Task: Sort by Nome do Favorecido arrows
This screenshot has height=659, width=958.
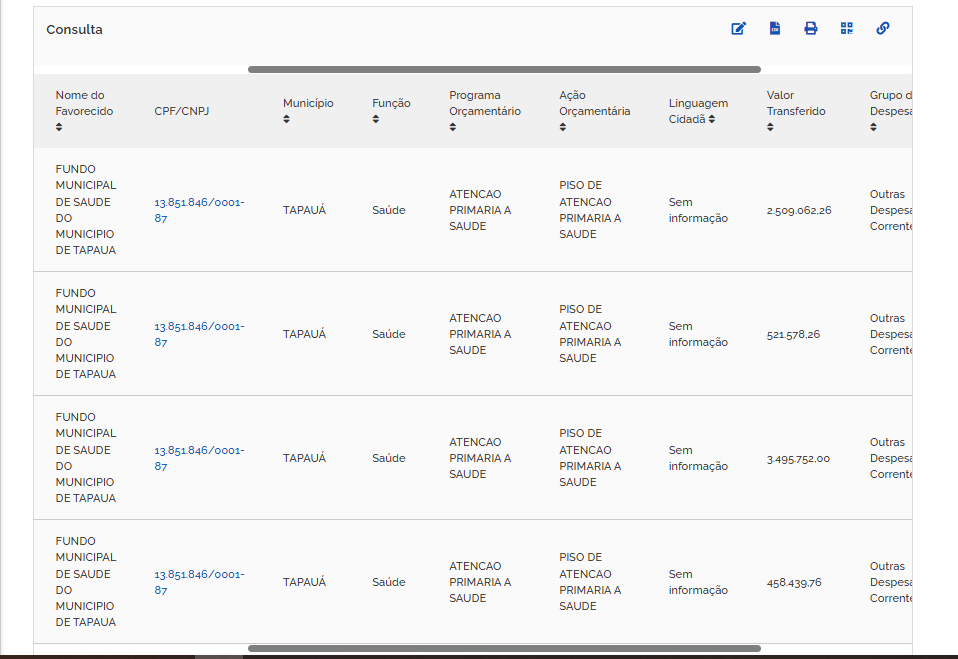Action: click(59, 127)
